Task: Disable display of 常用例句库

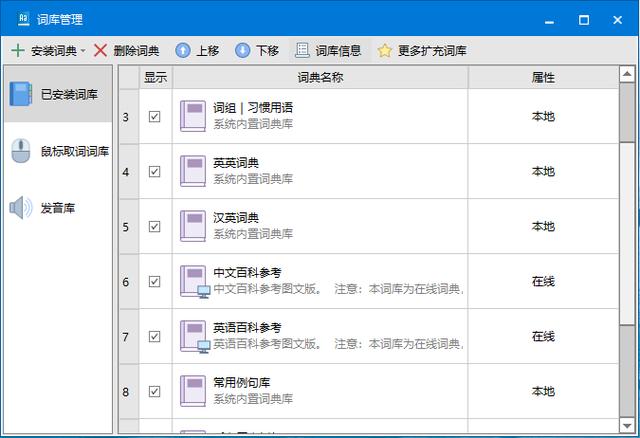Action: [x=154, y=391]
